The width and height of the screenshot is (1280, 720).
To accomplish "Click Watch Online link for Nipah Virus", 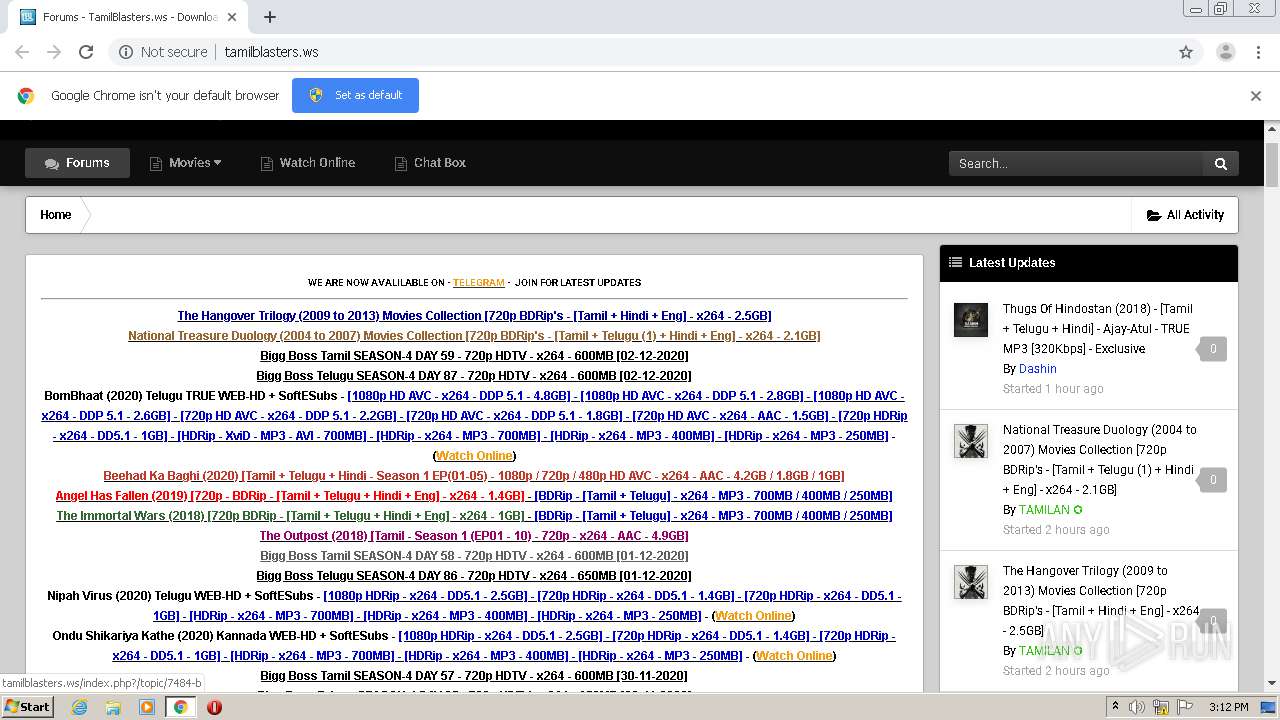I will 753,616.
